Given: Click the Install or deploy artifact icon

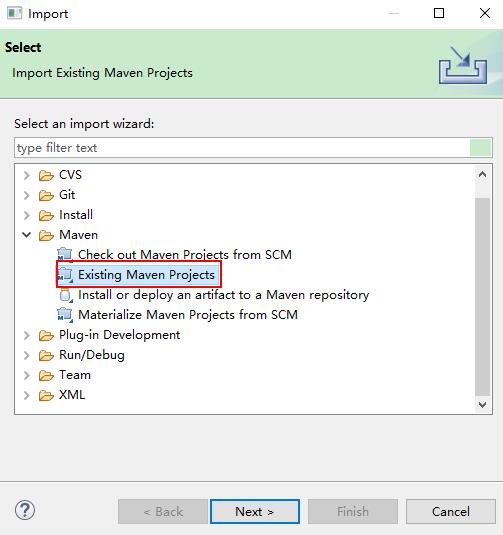Looking at the screenshot, I should click(66, 295).
